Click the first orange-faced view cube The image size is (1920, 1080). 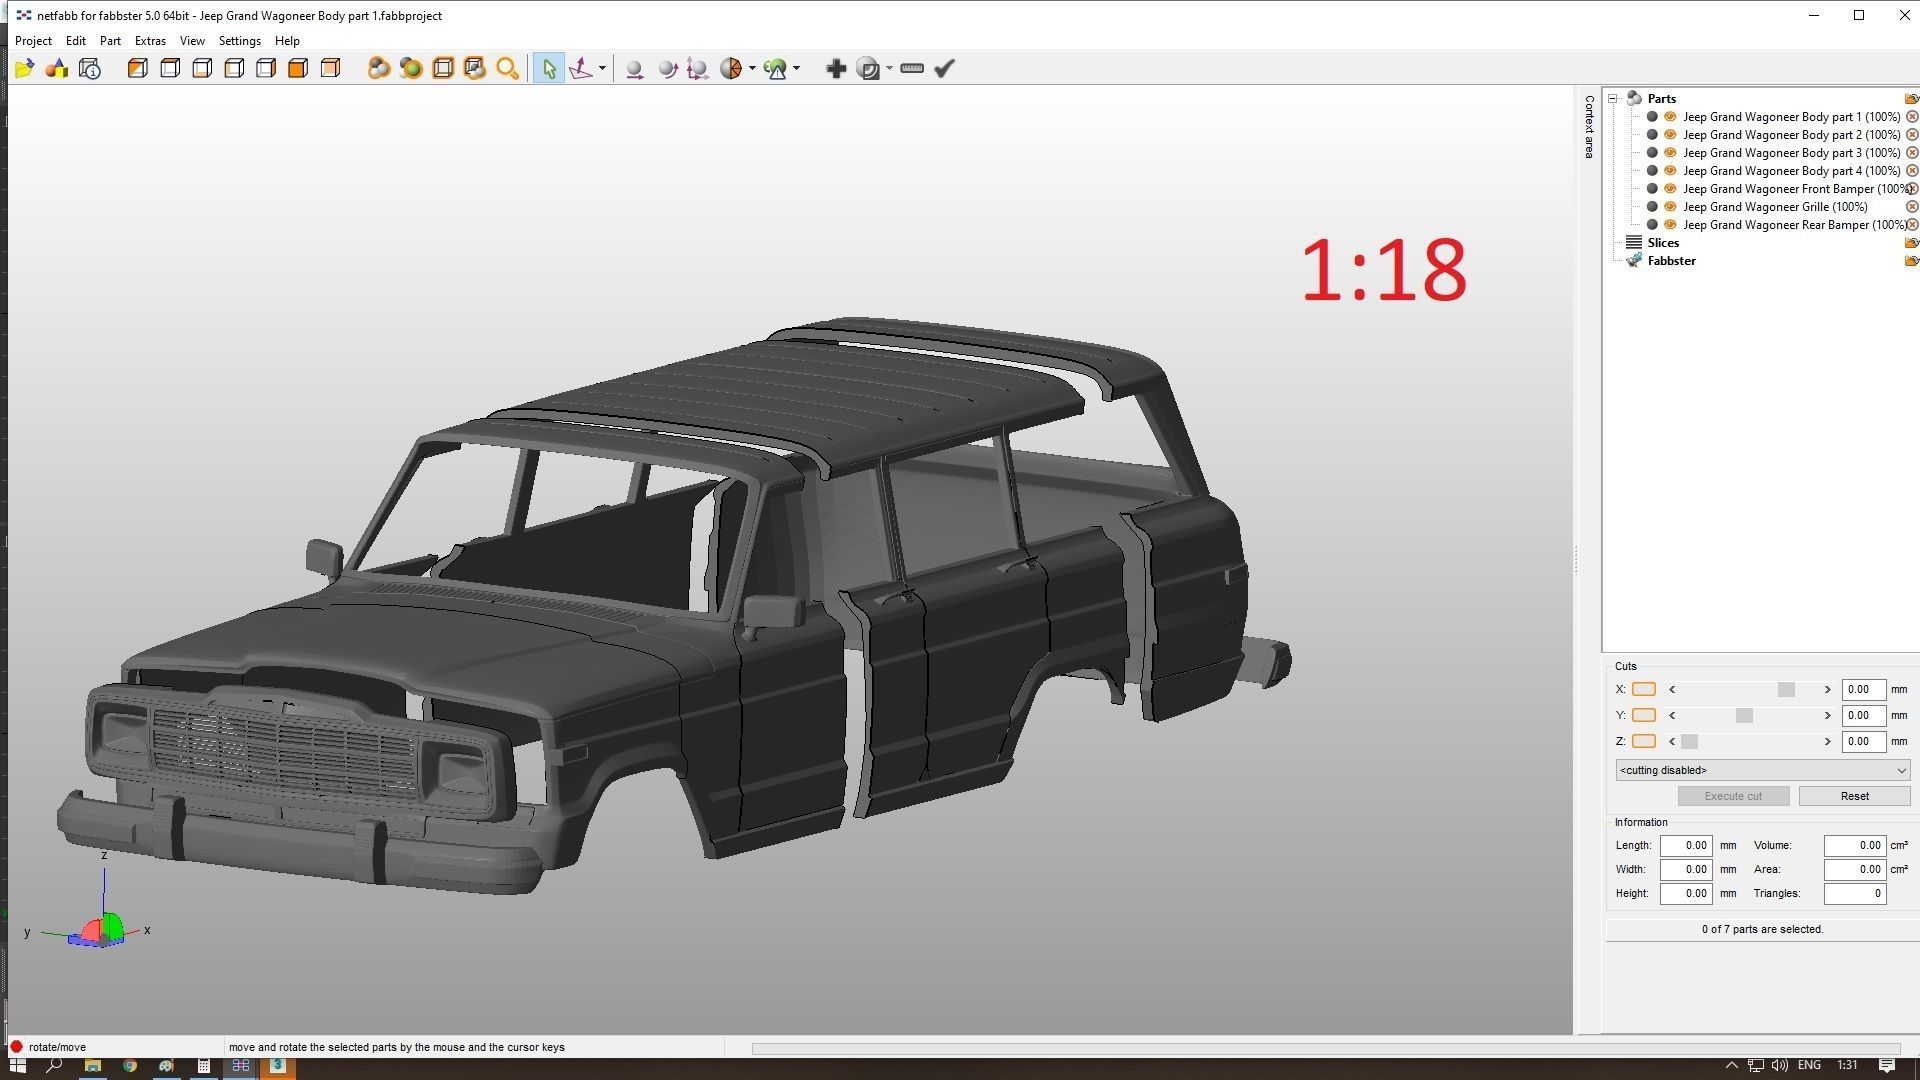(138, 68)
